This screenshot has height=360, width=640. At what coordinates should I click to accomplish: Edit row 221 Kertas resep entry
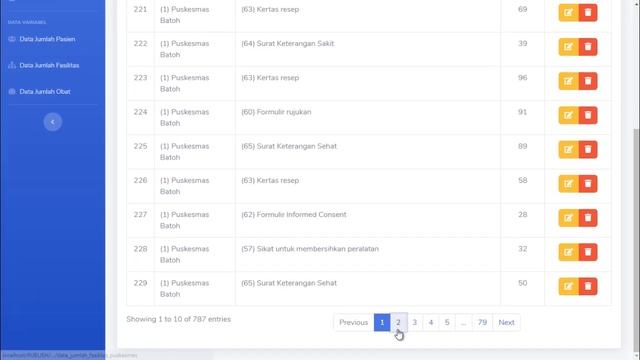(568, 13)
